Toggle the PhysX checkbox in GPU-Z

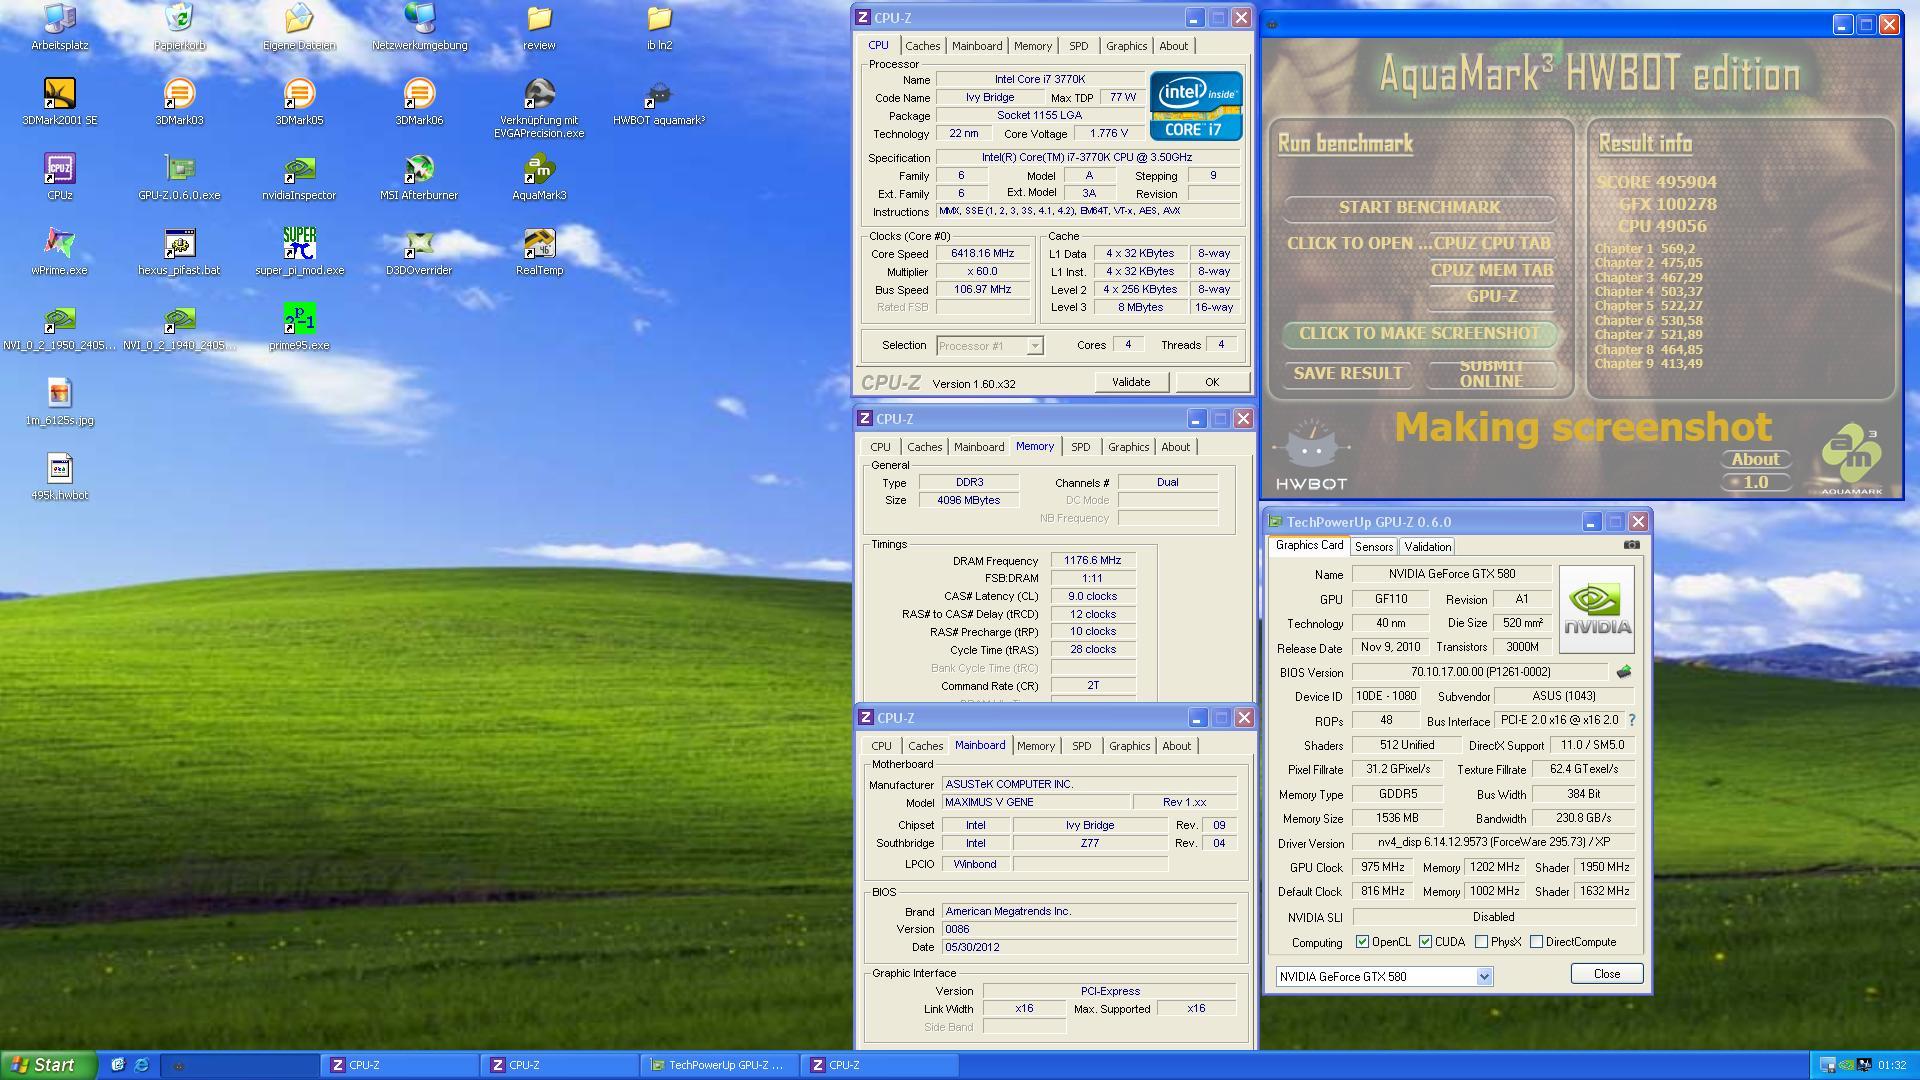tap(1481, 942)
